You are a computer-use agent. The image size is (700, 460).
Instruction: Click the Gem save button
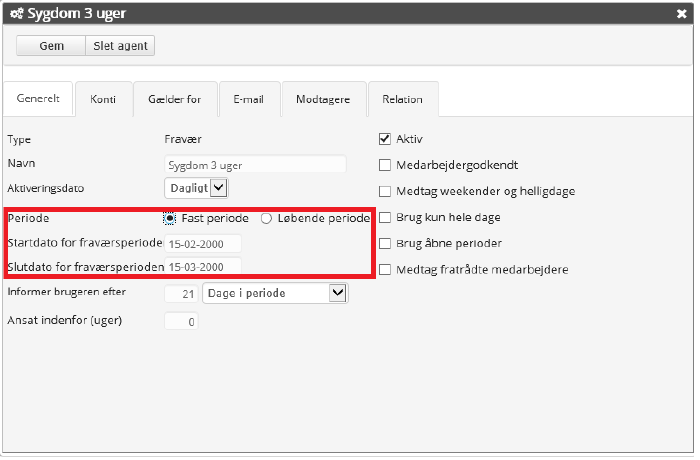(51, 46)
